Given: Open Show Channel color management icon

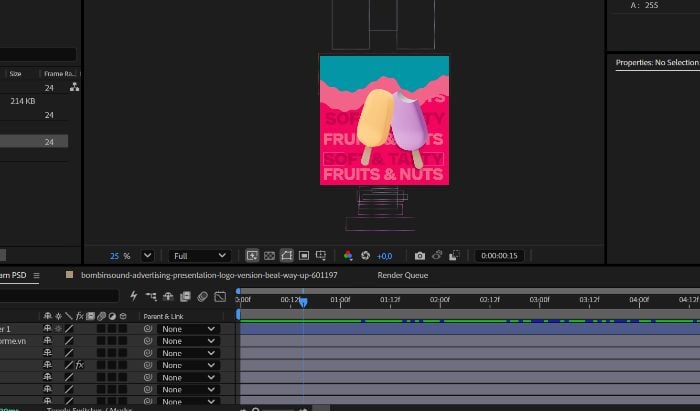Looking at the screenshot, I should point(348,256).
